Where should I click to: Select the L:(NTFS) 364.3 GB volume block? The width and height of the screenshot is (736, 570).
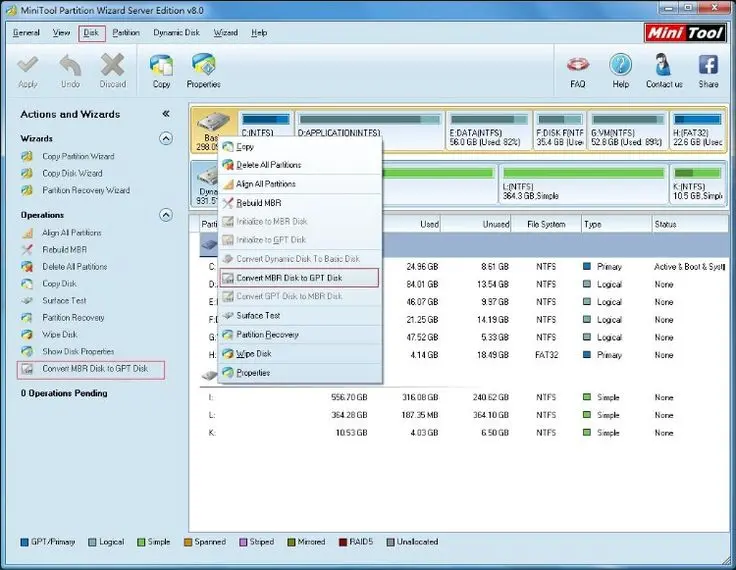(x=583, y=184)
